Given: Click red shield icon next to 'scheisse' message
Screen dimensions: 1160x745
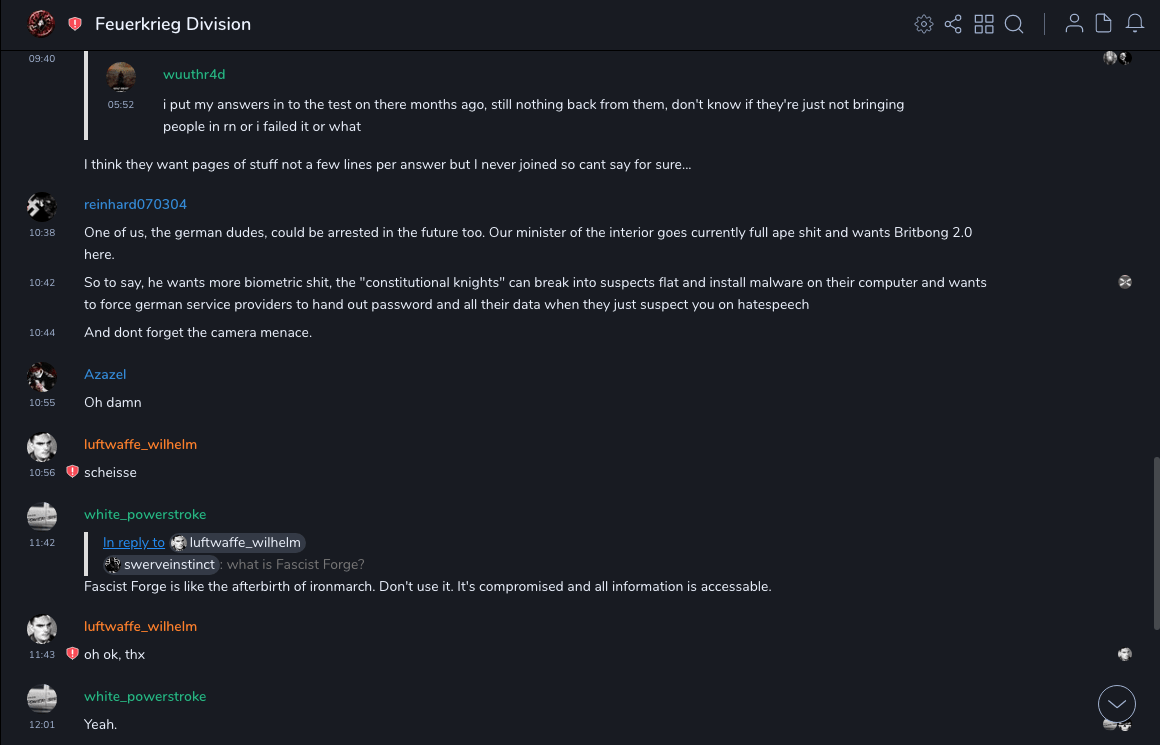Looking at the screenshot, I should (x=72, y=472).
